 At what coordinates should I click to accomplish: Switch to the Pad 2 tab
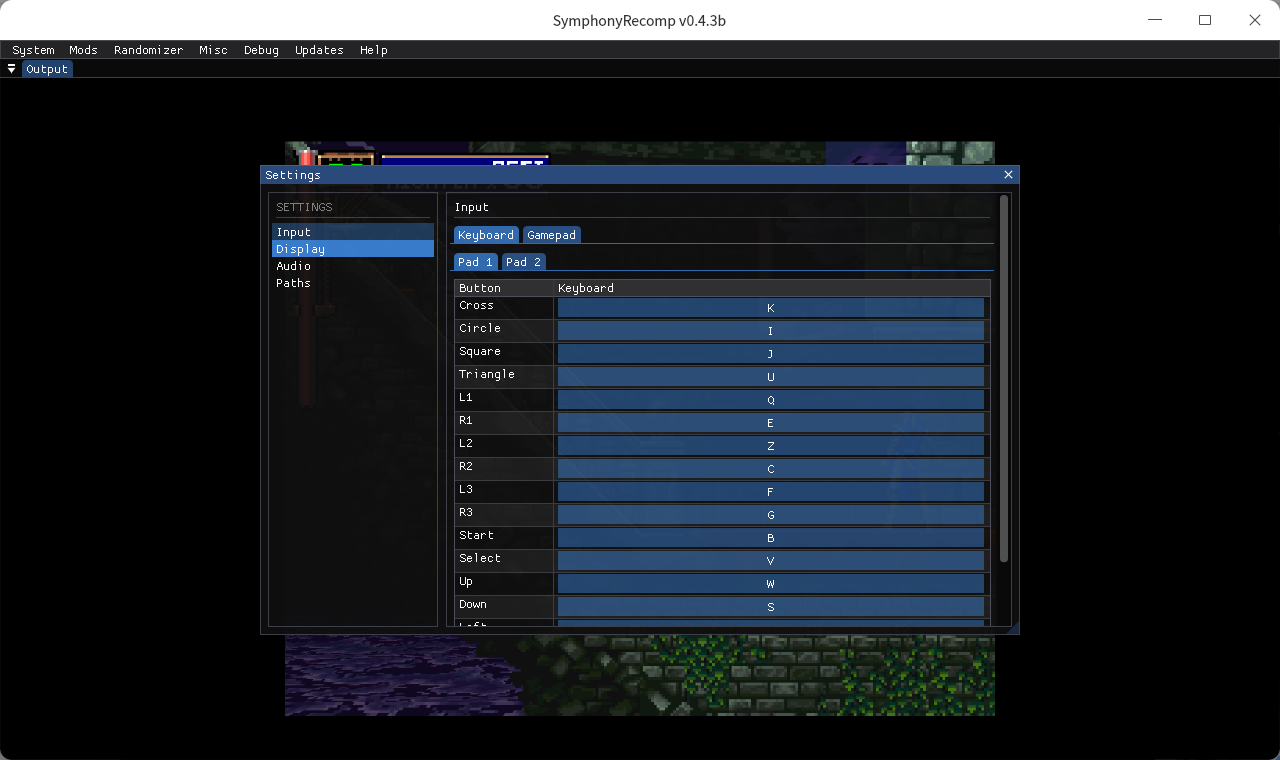click(523, 262)
